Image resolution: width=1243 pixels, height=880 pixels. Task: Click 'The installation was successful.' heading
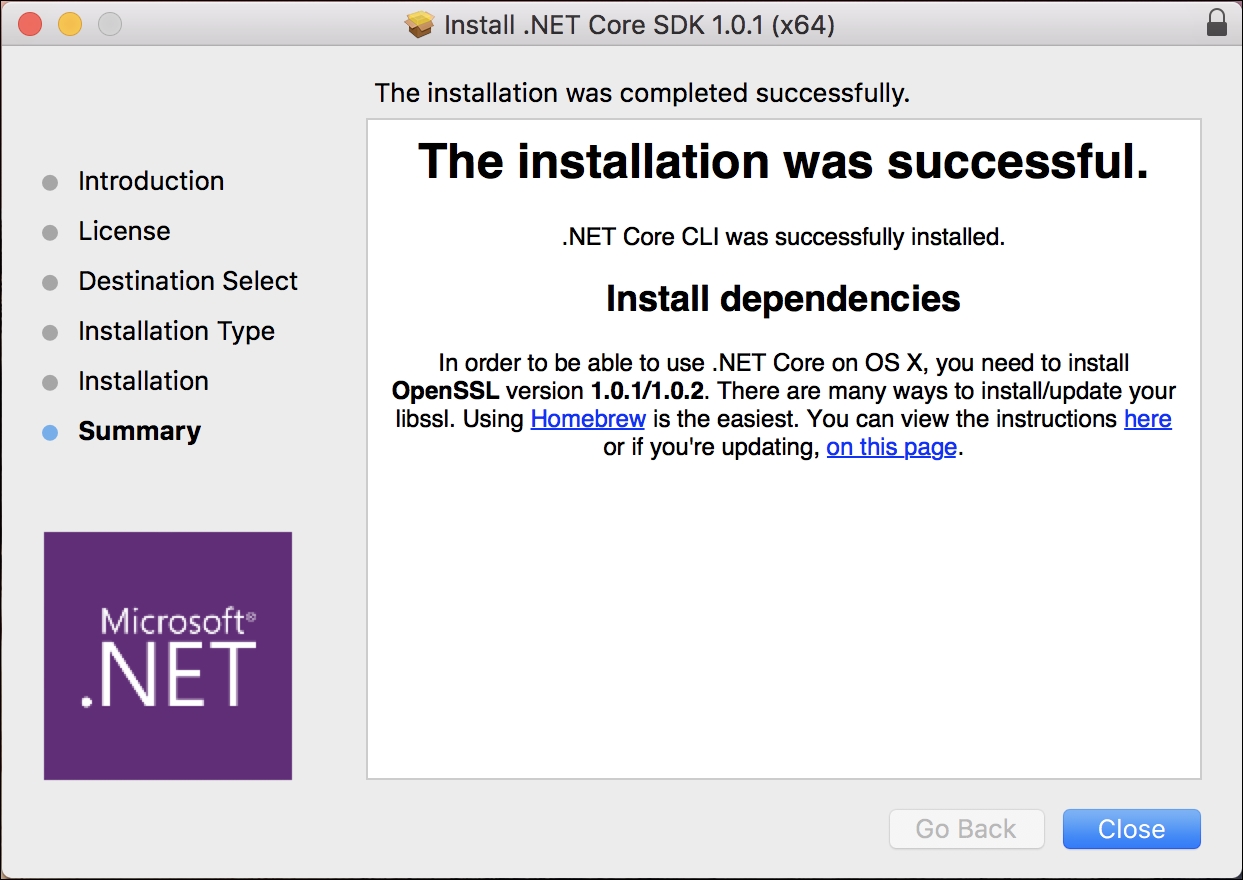click(x=783, y=161)
